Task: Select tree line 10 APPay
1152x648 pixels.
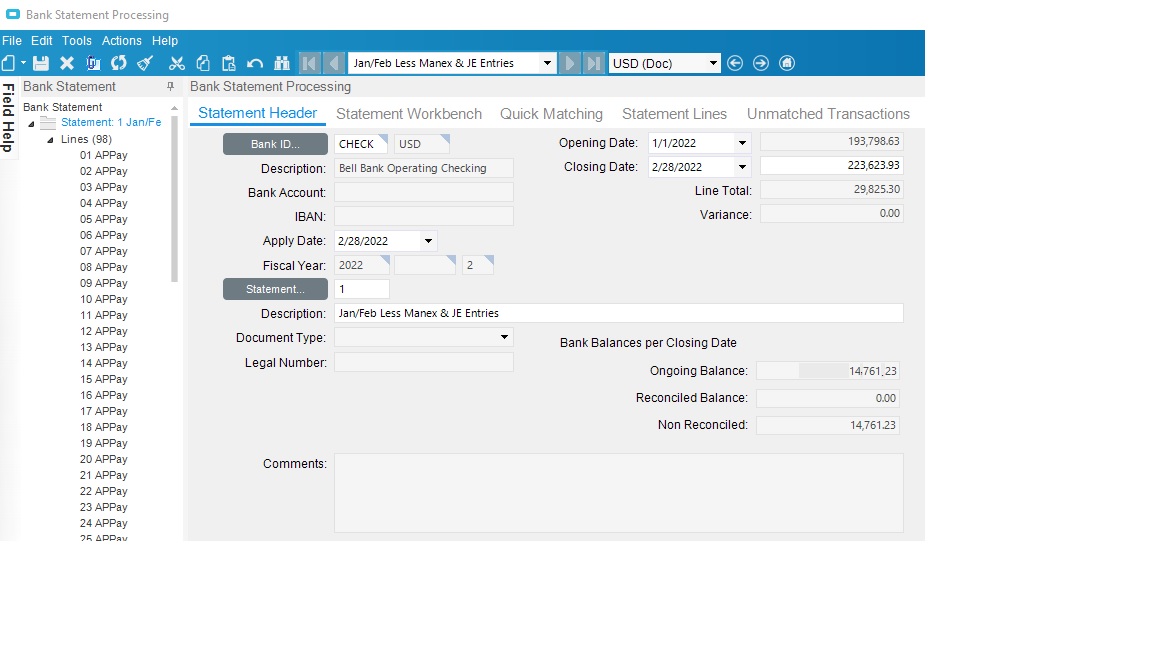Action: coord(104,299)
